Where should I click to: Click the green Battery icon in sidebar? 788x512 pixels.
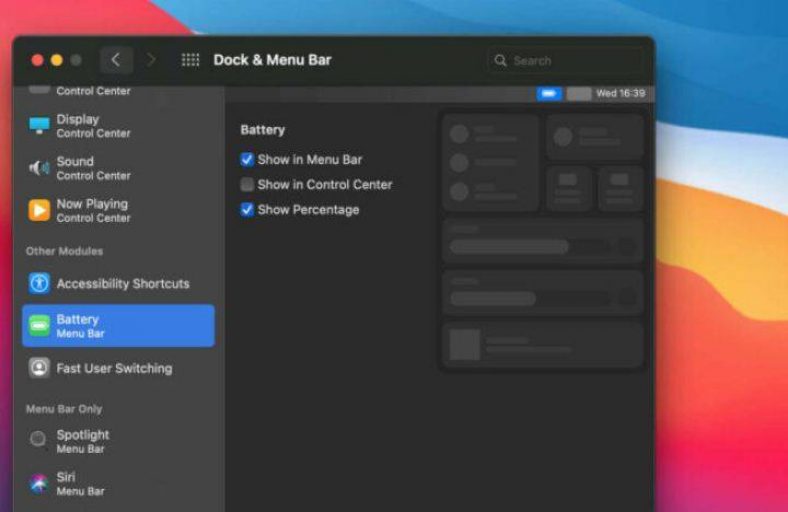point(39,326)
